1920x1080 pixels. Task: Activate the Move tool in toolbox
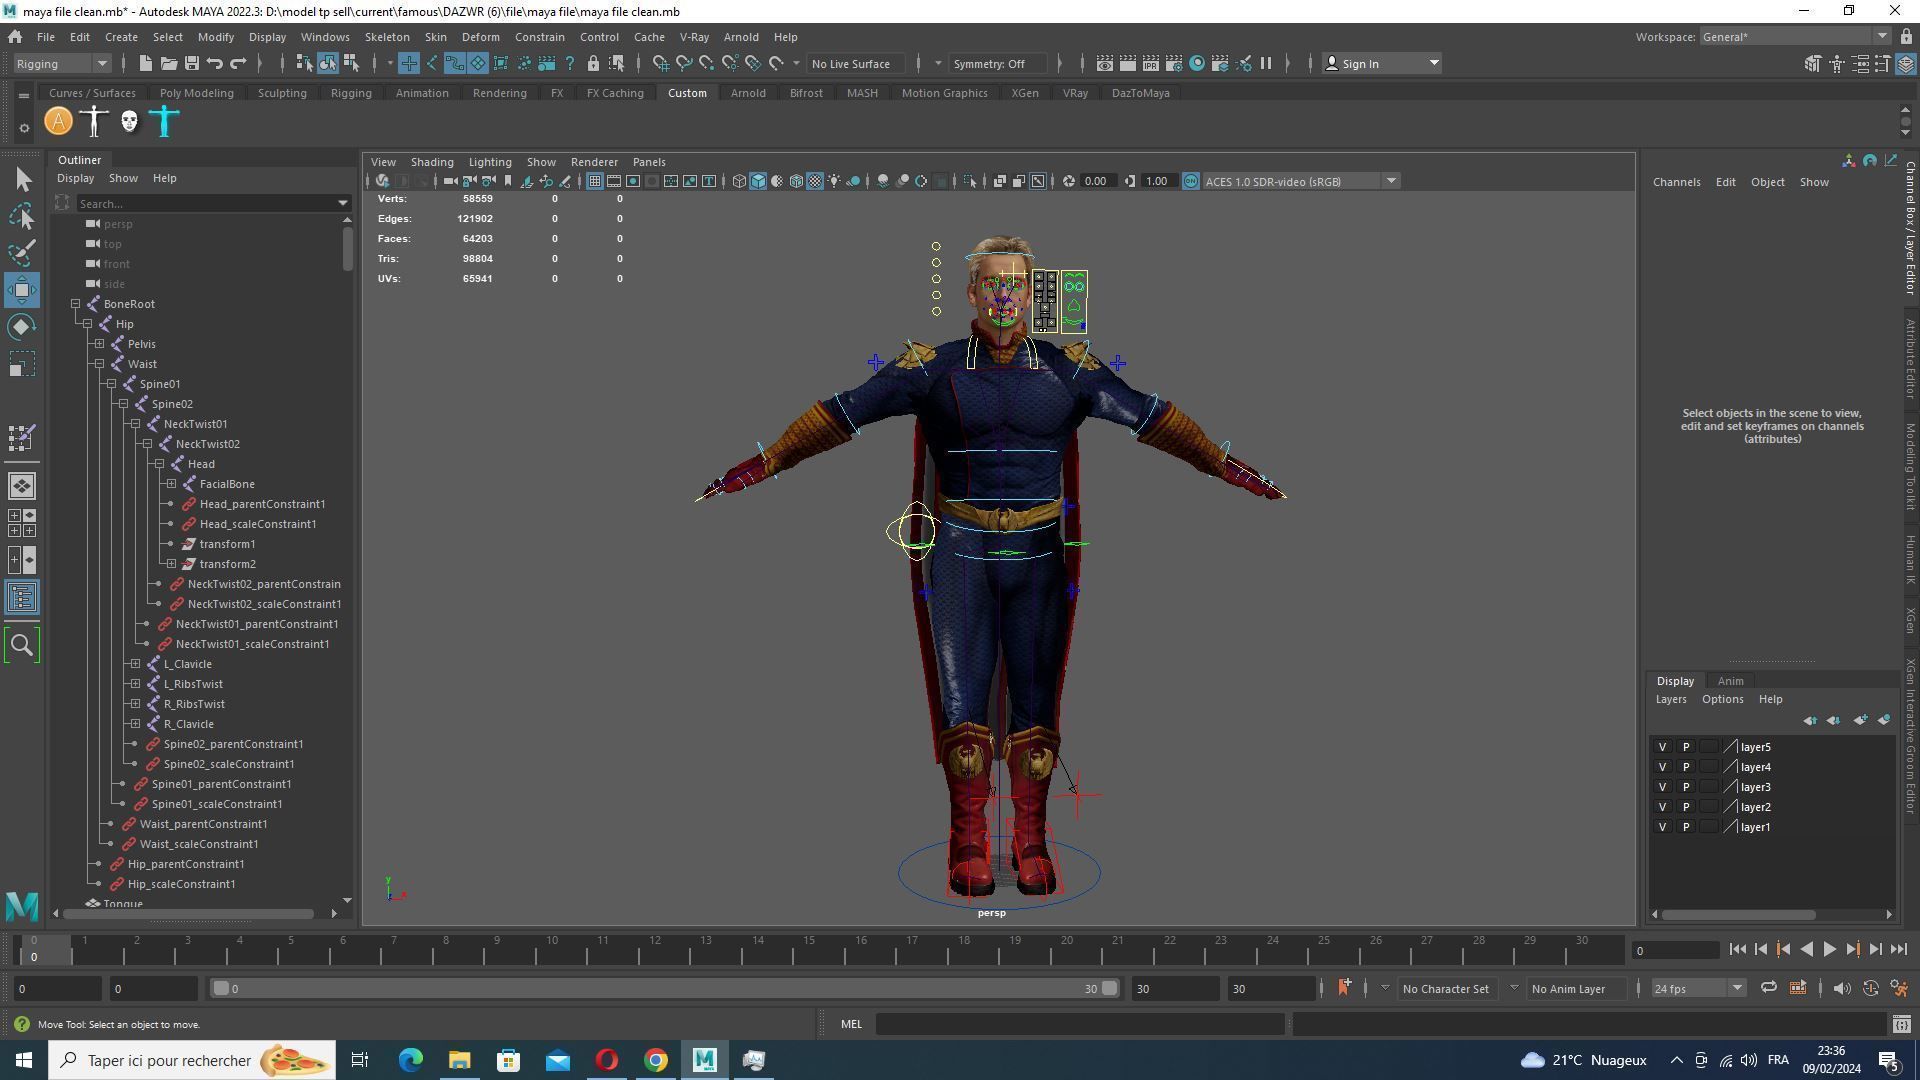point(22,290)
